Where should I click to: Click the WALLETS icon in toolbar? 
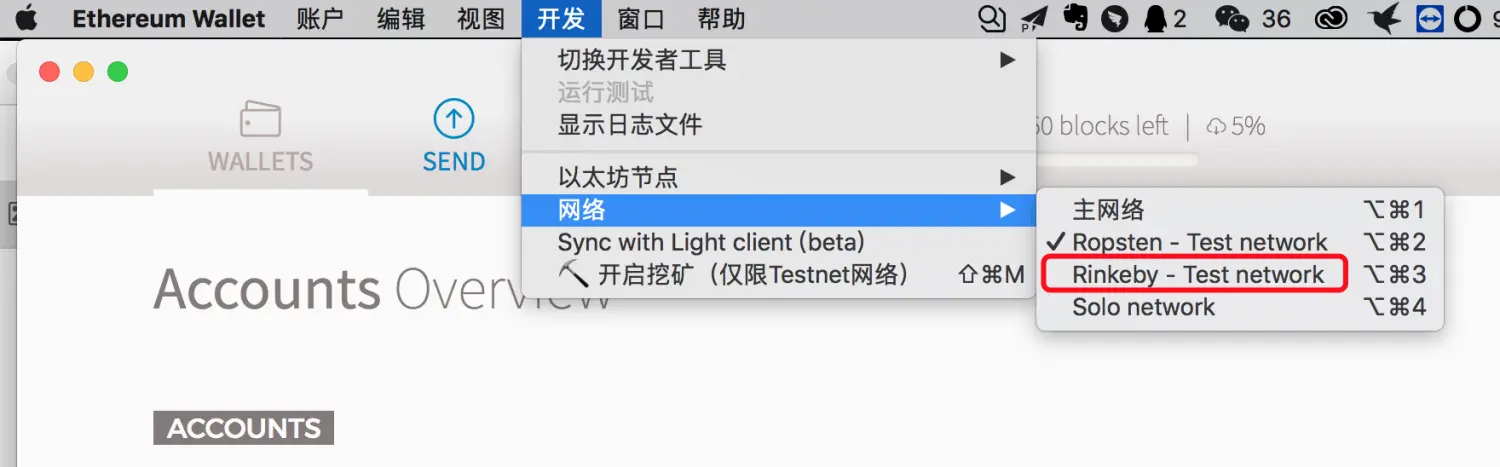260,121
